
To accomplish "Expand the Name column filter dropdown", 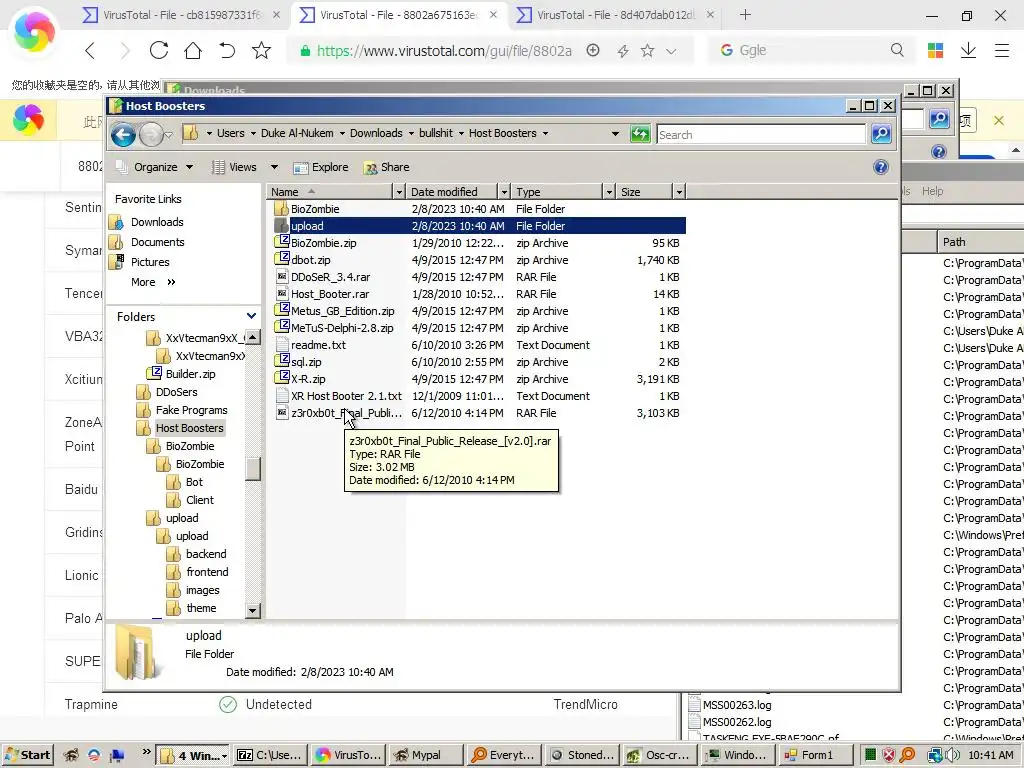I will click(399, 192).
